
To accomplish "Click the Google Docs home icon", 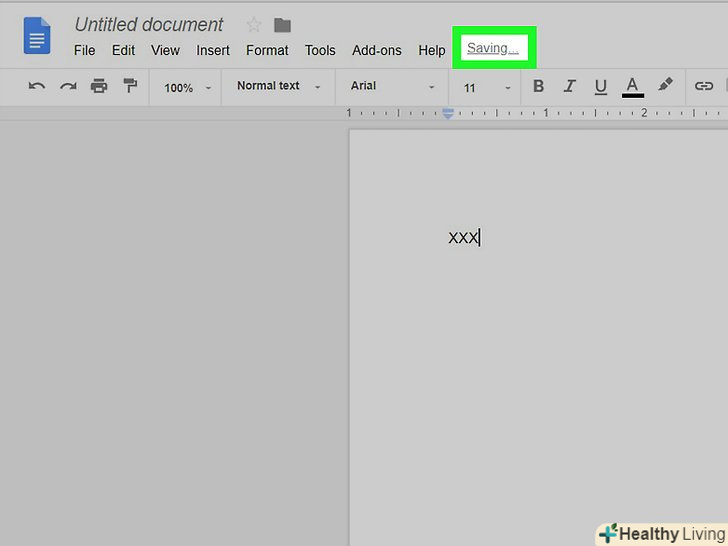I will click(37, 35).
